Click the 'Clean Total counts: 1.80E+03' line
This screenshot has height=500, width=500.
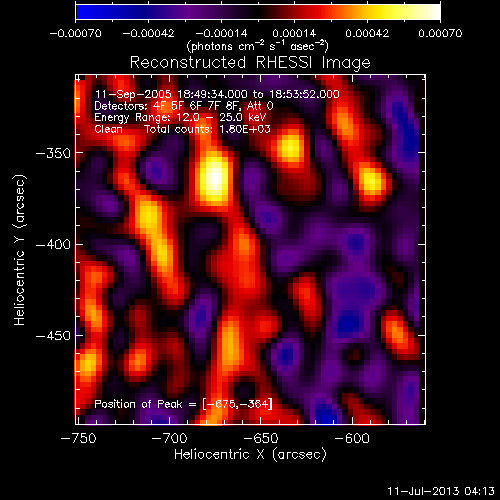point(182,129)
